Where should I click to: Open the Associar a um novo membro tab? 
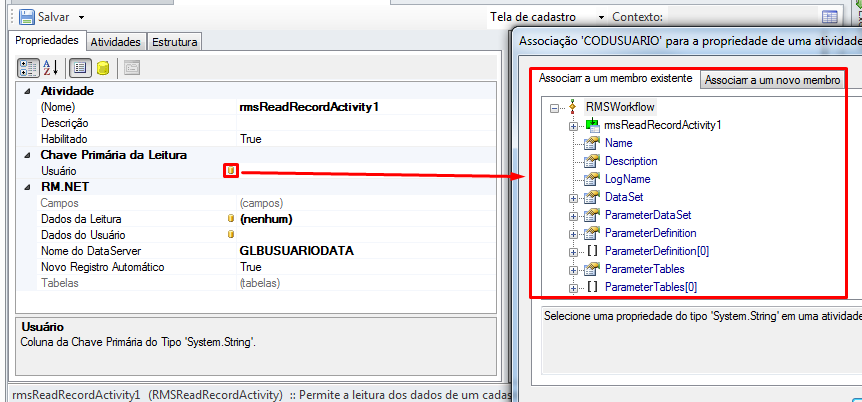[772, 80]
